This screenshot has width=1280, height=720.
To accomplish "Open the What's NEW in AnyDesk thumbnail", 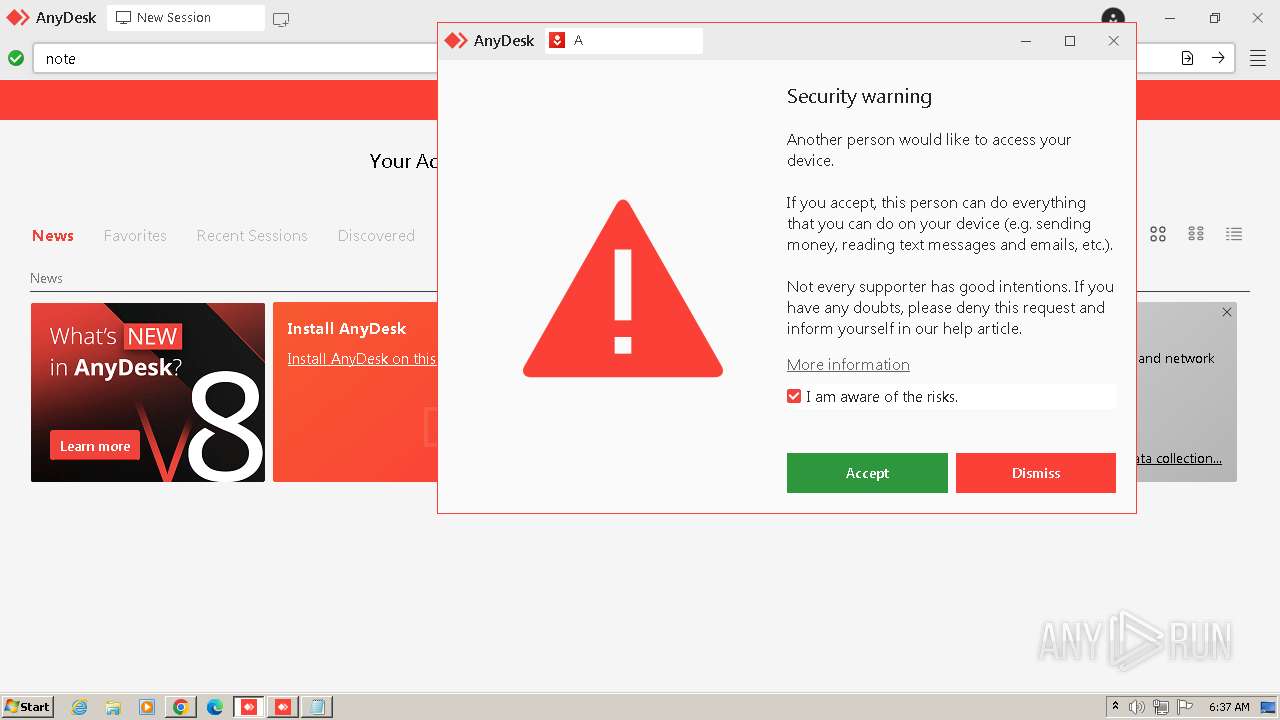I will pos(148,392).
